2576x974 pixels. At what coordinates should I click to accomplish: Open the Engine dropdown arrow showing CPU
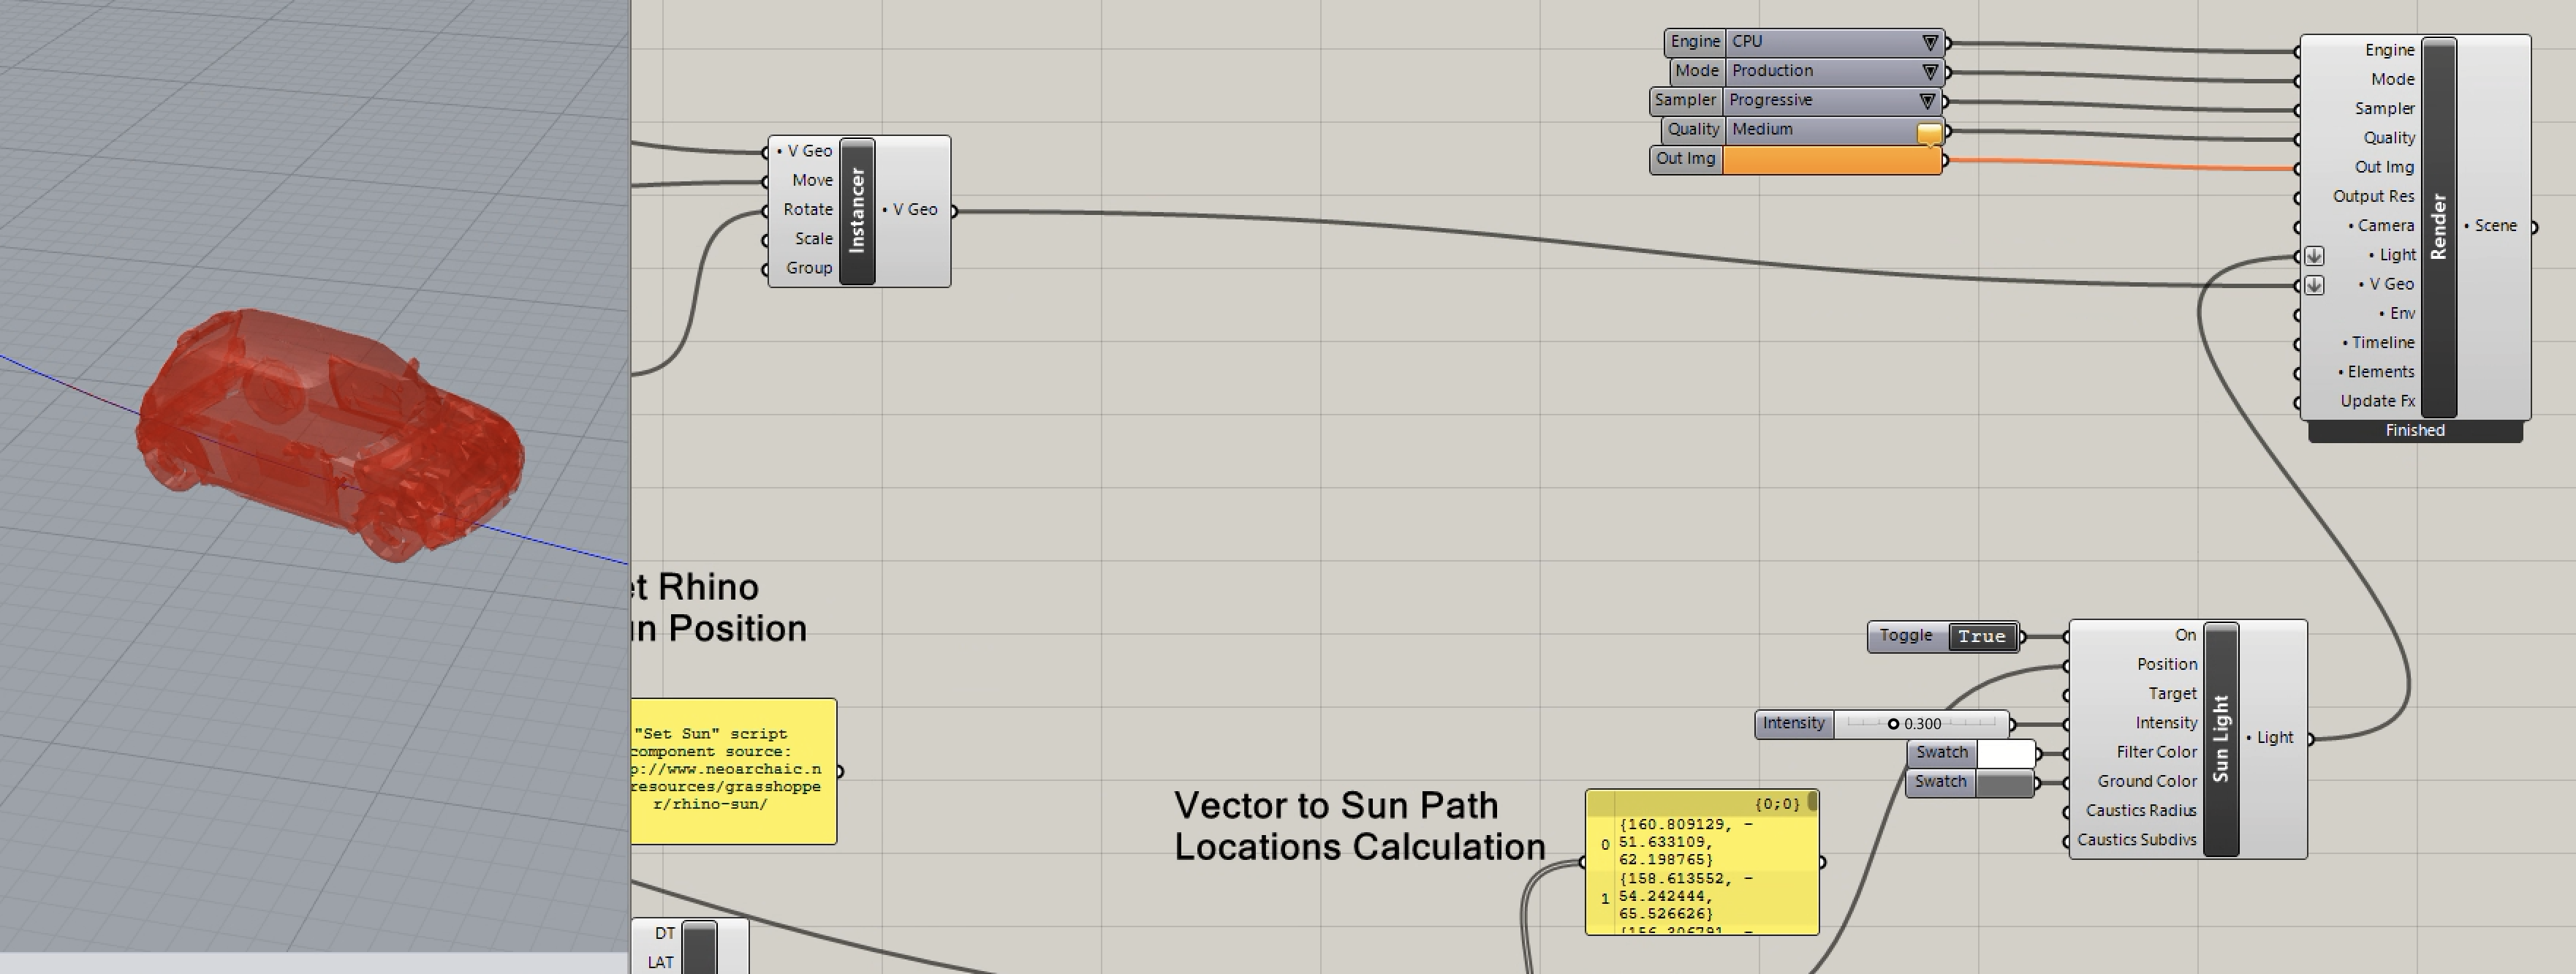pos(1930,42)
